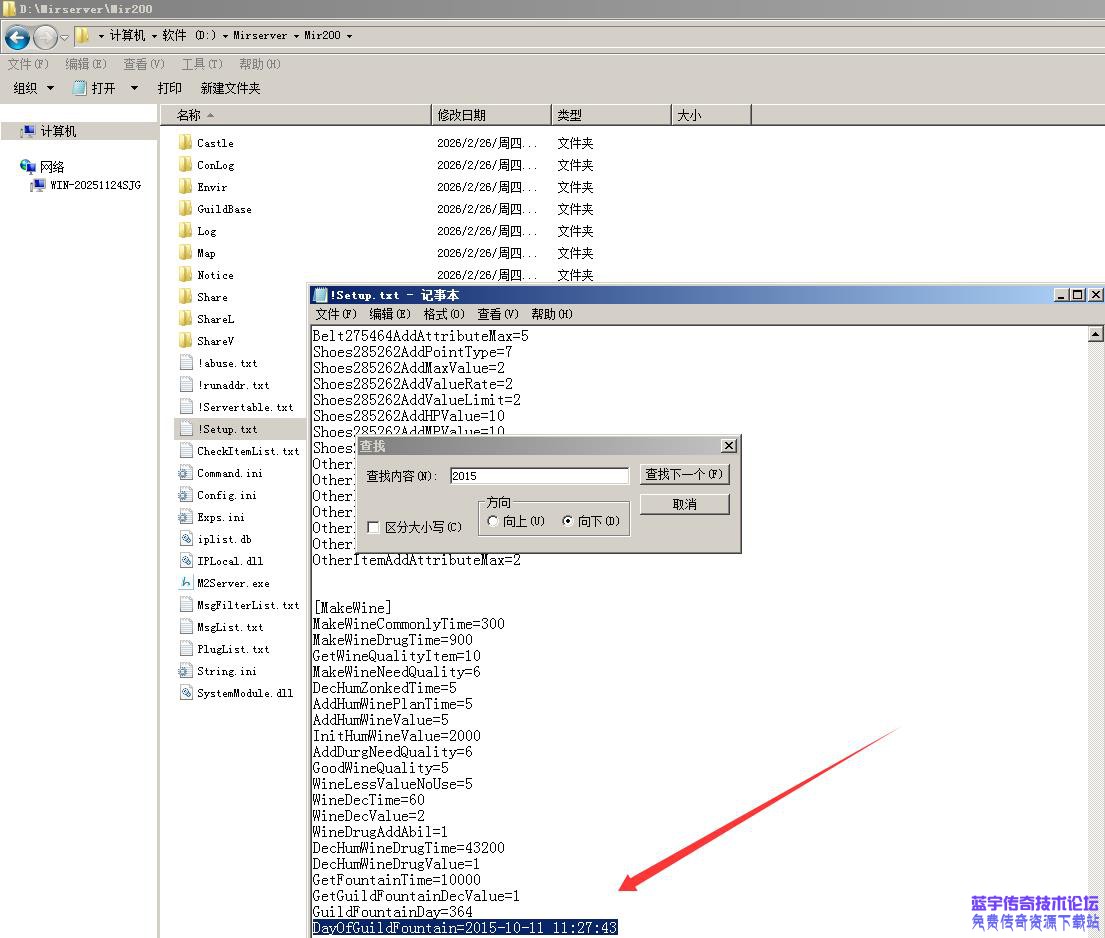Open the Castle folder icon
Image resolution: width=1105 pixels, height=938 pixels.
185,143
